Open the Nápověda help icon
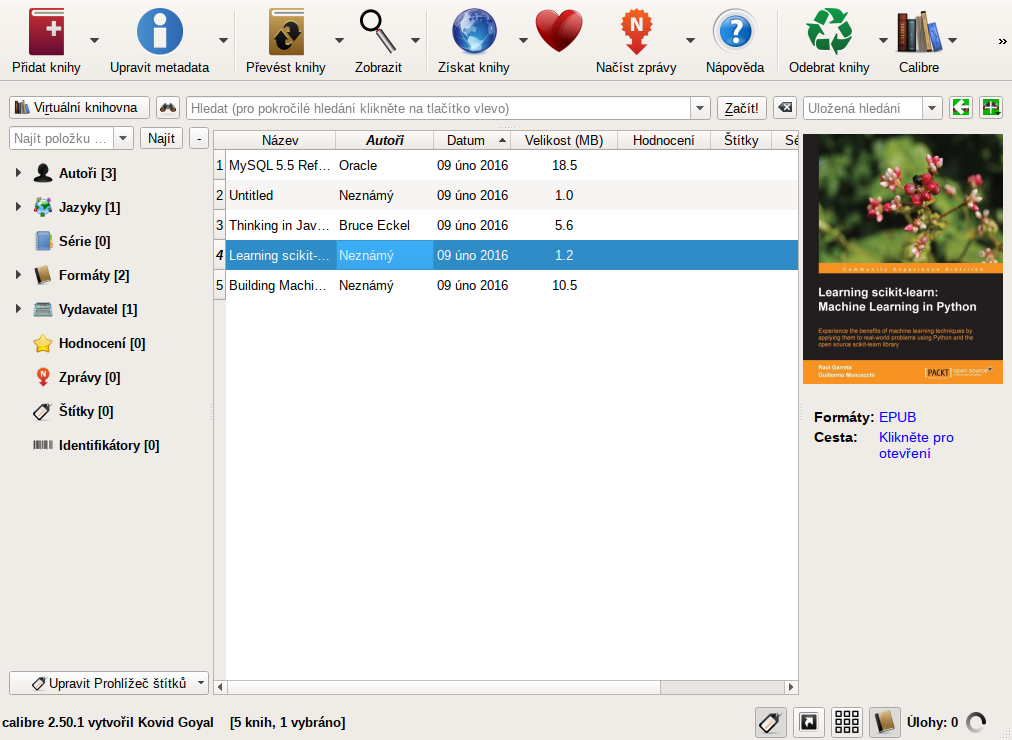Image resolution: width=1012 pixels, height=740 pixels. (x=735, y=31)
